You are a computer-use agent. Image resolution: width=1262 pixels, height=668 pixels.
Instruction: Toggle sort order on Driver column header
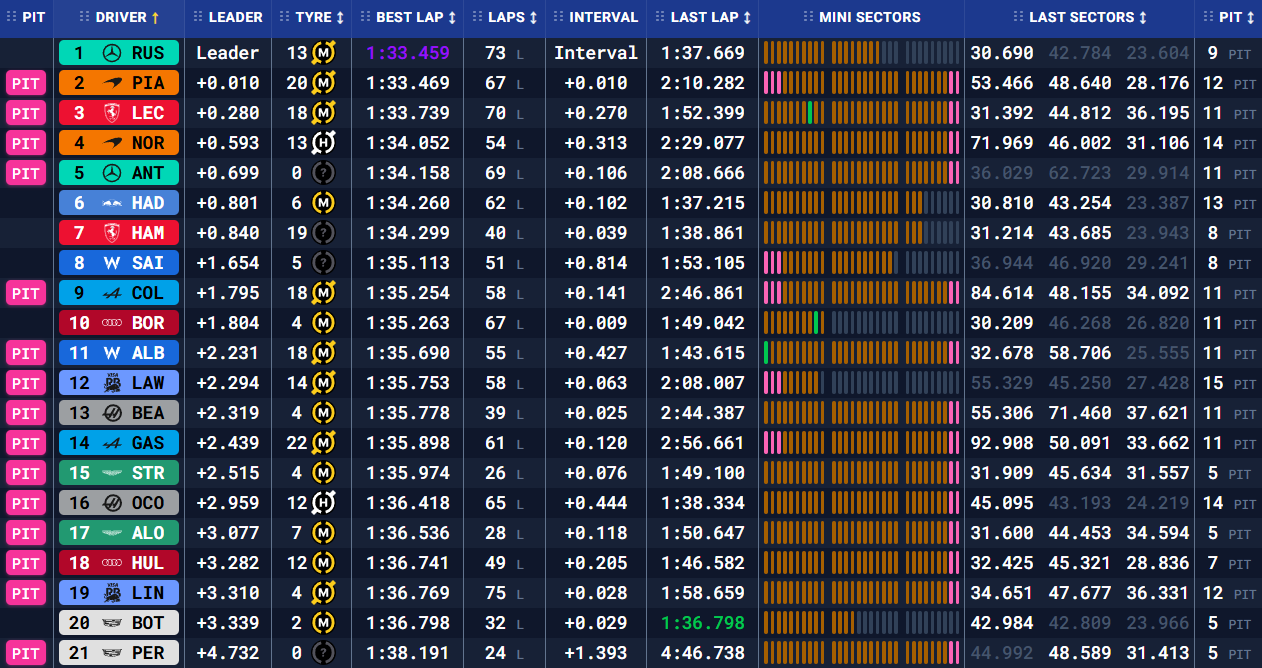pos(119,17)
